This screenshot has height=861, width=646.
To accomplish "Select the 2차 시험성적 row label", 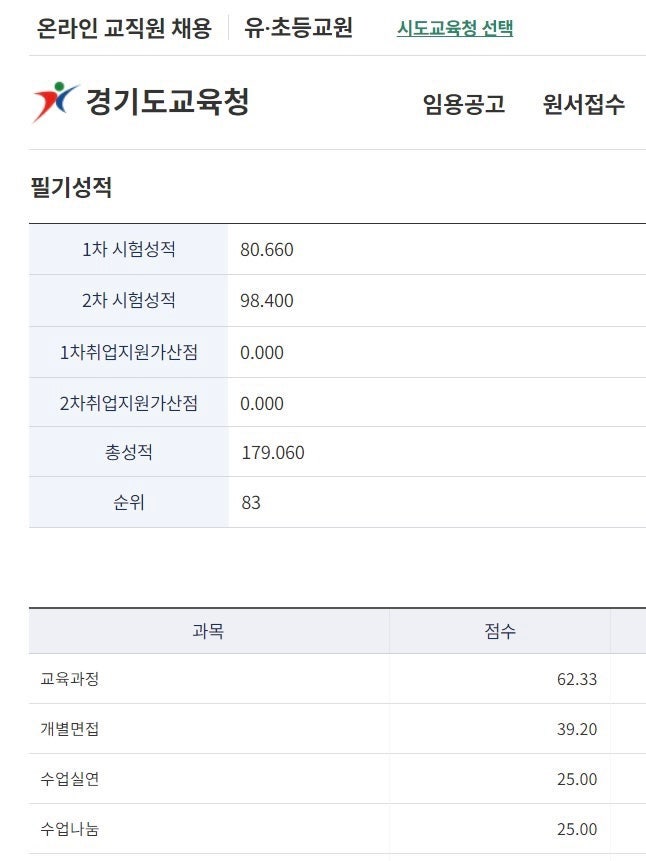I will [x=129, y=300].
